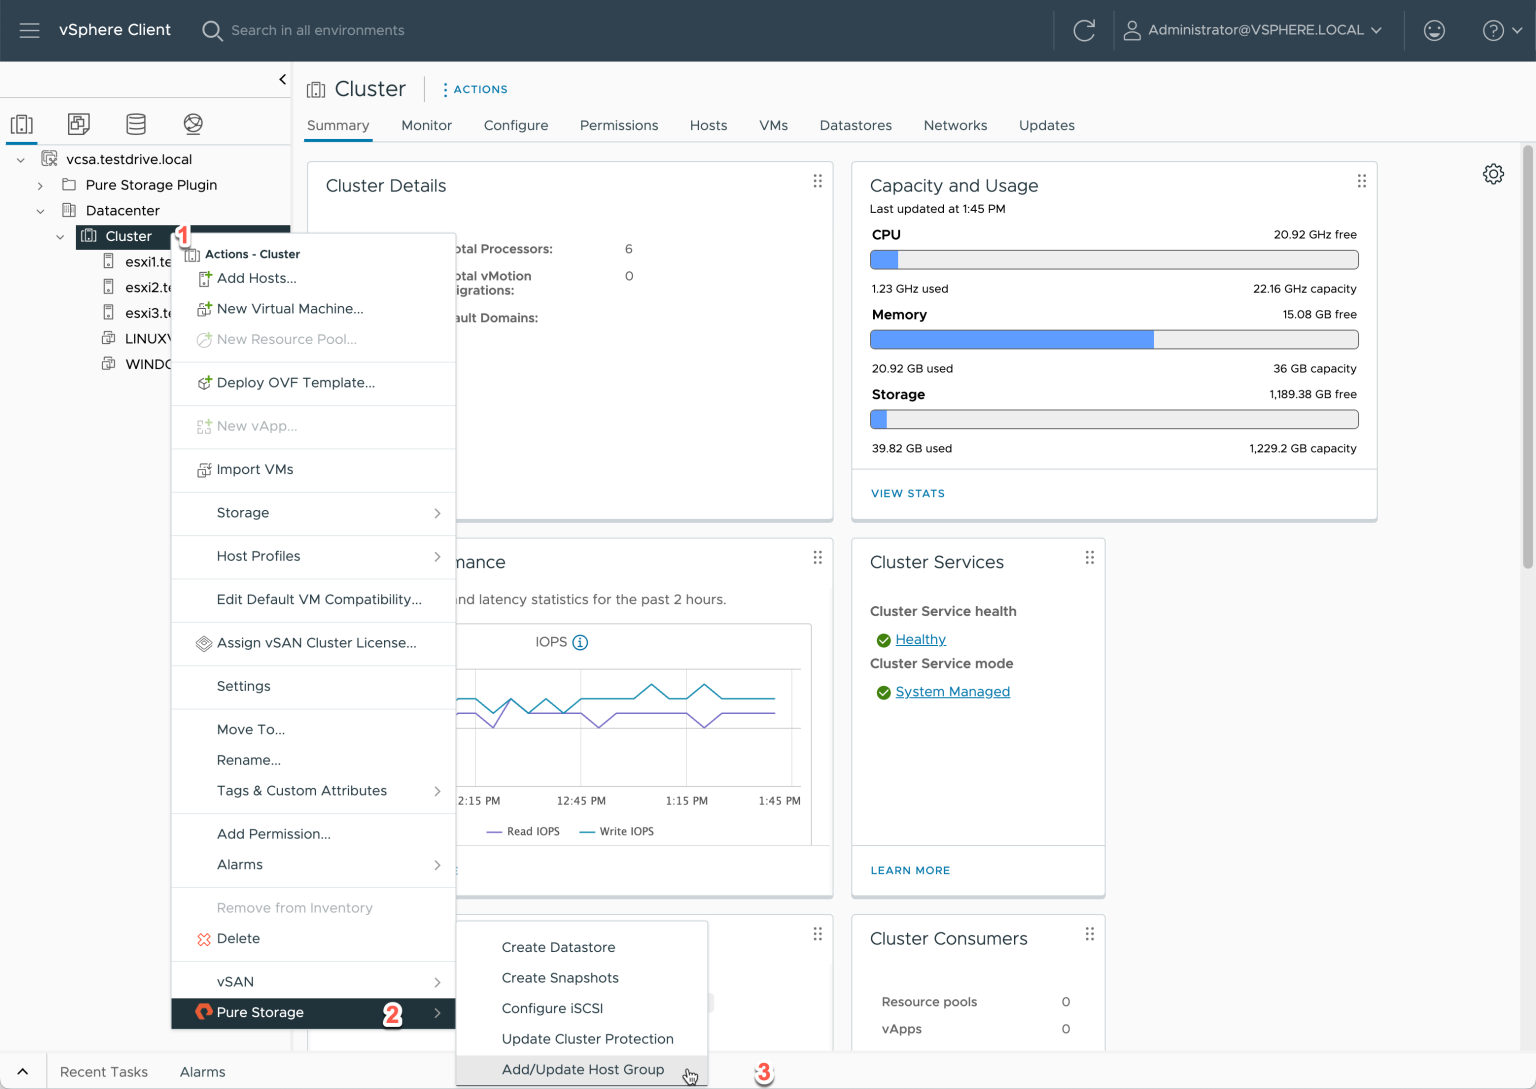1536x1089 pixels.
Task: Click the search in all environments field
Action: (318, 30)
